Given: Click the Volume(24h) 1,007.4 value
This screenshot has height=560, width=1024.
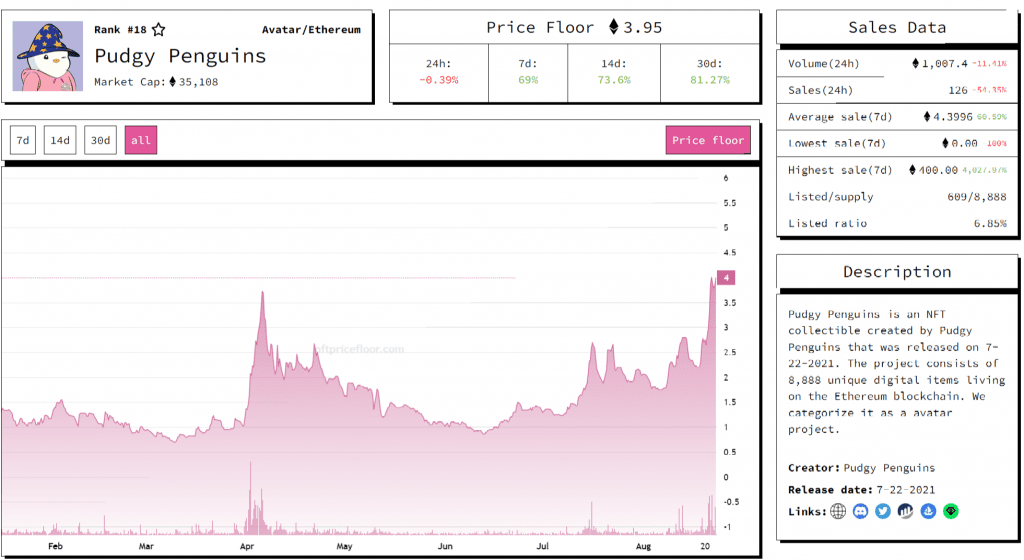Looking at the screenshot, I should (x=940, y=63).
